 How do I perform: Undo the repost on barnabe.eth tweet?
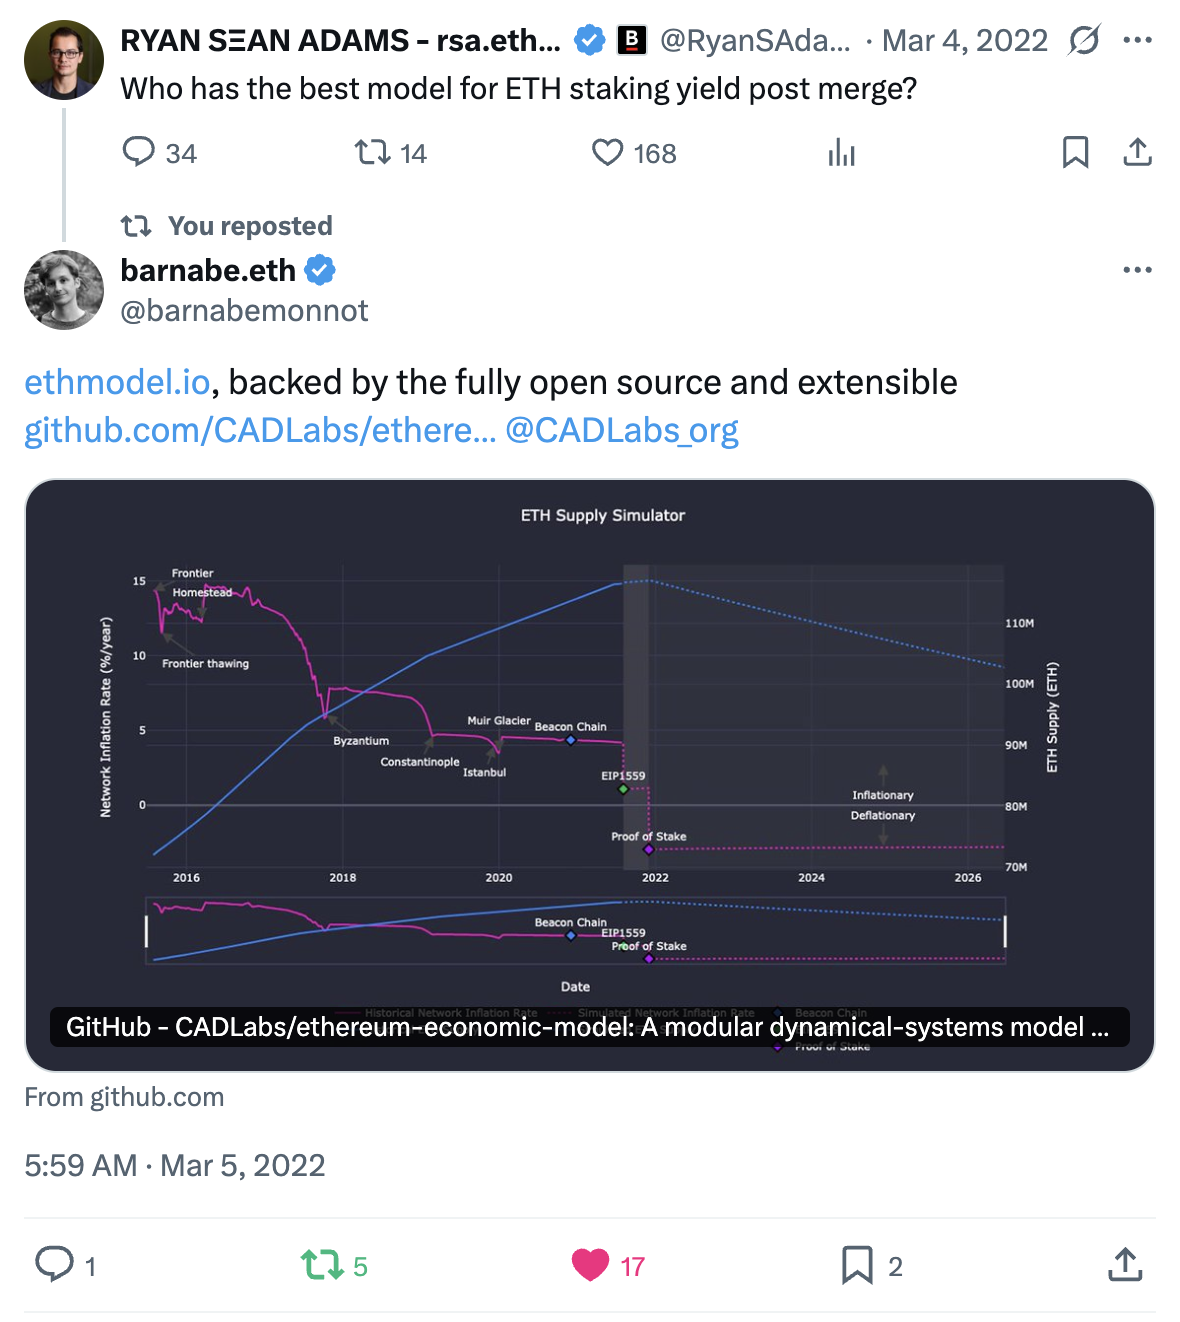tap(322, 1265)
